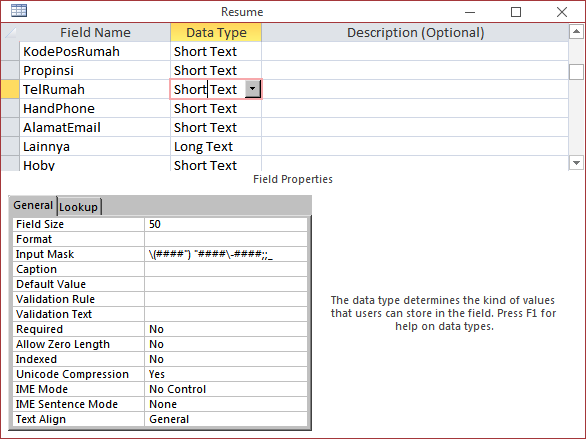
Task: Click the Validation Text property field
Action: [226, 314]
